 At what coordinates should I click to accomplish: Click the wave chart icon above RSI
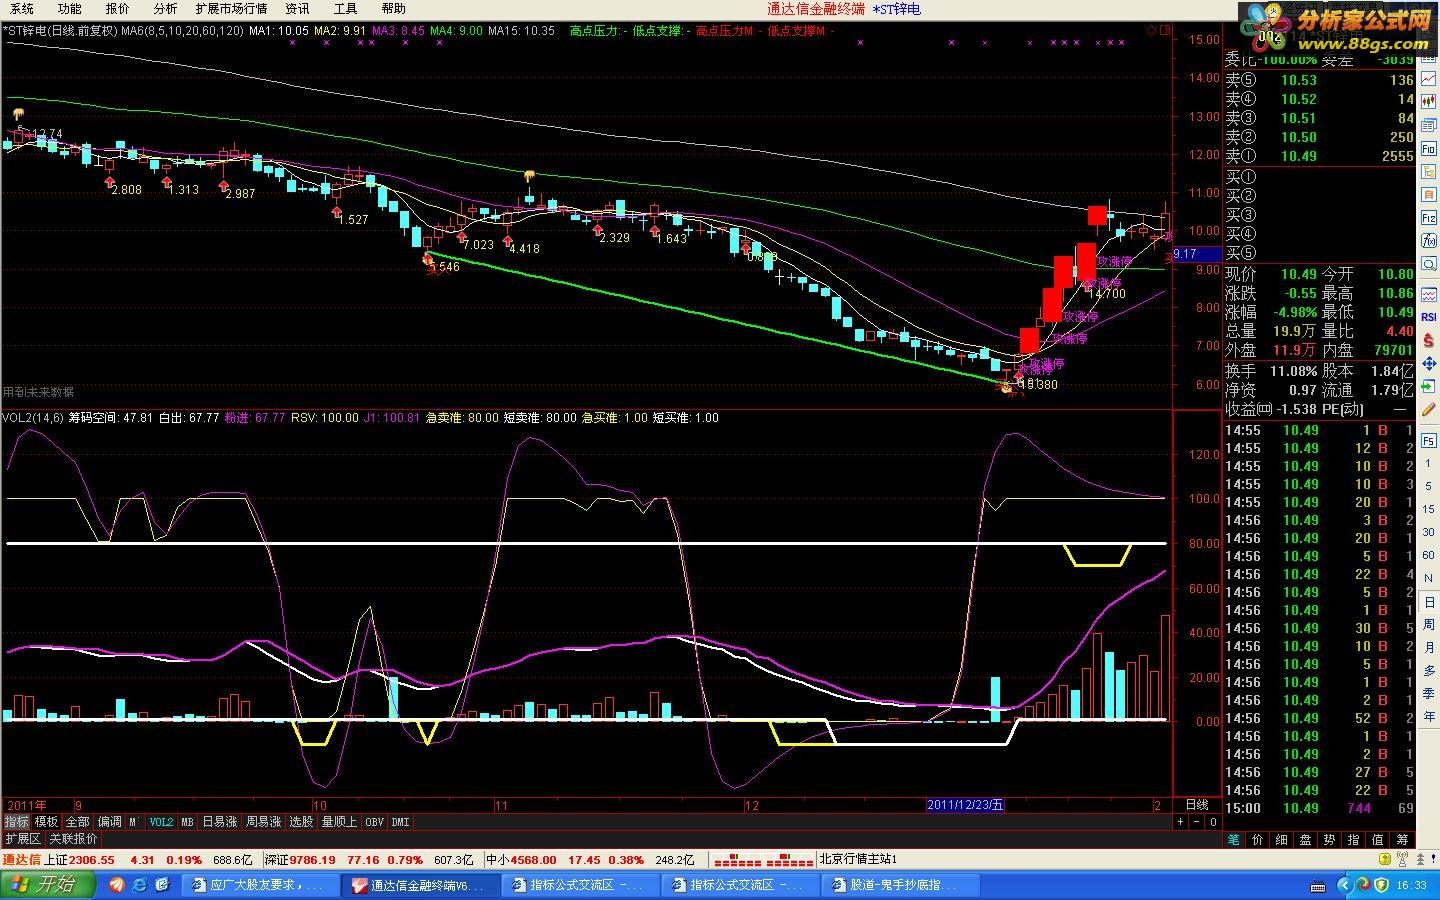(x=1429, y=295)
